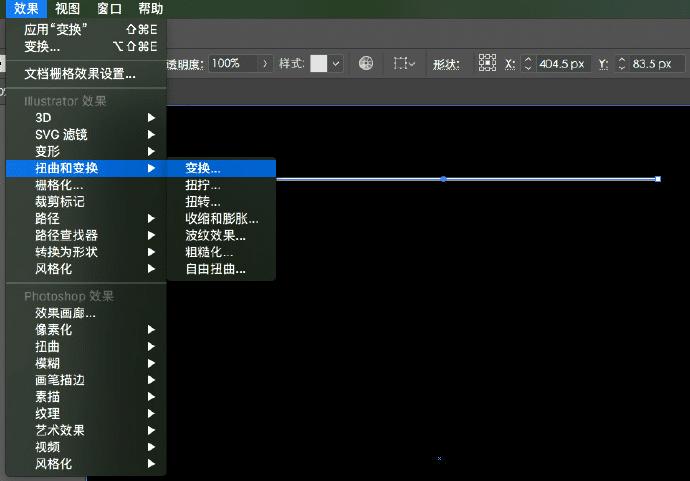This screenshot has width=690, height=481.
Task: Select 扭曲和变换 menu item
Action: (x=86, y=168)
